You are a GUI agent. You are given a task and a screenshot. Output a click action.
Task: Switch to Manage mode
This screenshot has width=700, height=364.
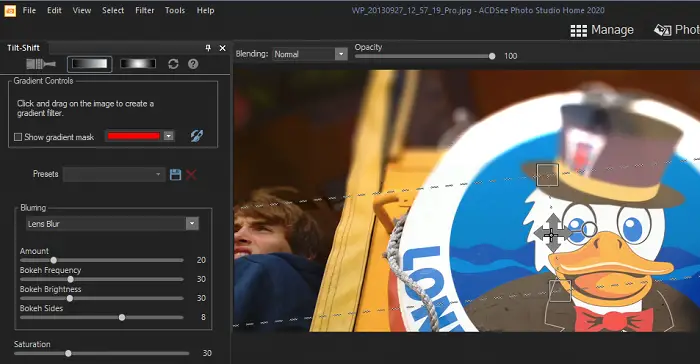pos(602,30)
